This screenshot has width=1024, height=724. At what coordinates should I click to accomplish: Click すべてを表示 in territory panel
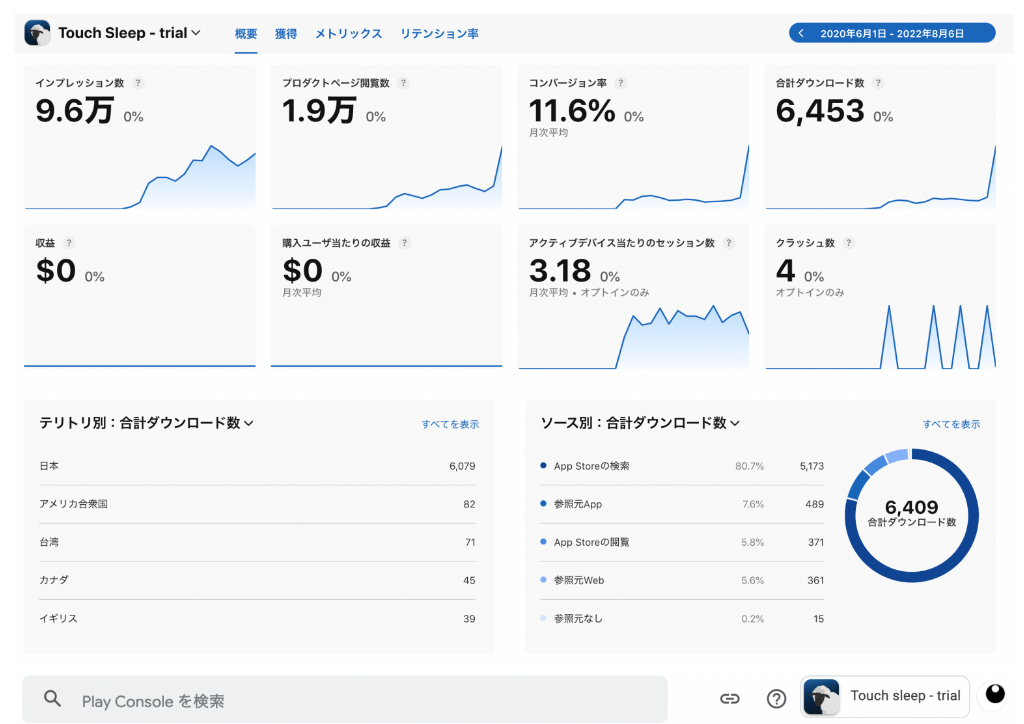click(450, 424)
